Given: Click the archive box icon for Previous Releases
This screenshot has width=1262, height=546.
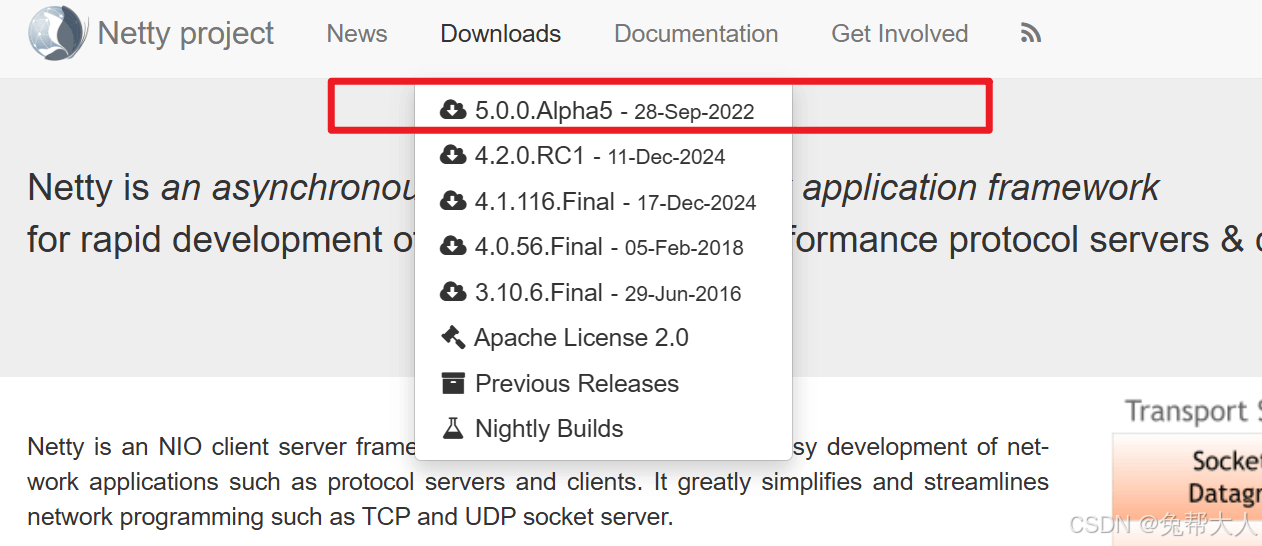Looking at the screenshot, I should click(x=453, y=383).
